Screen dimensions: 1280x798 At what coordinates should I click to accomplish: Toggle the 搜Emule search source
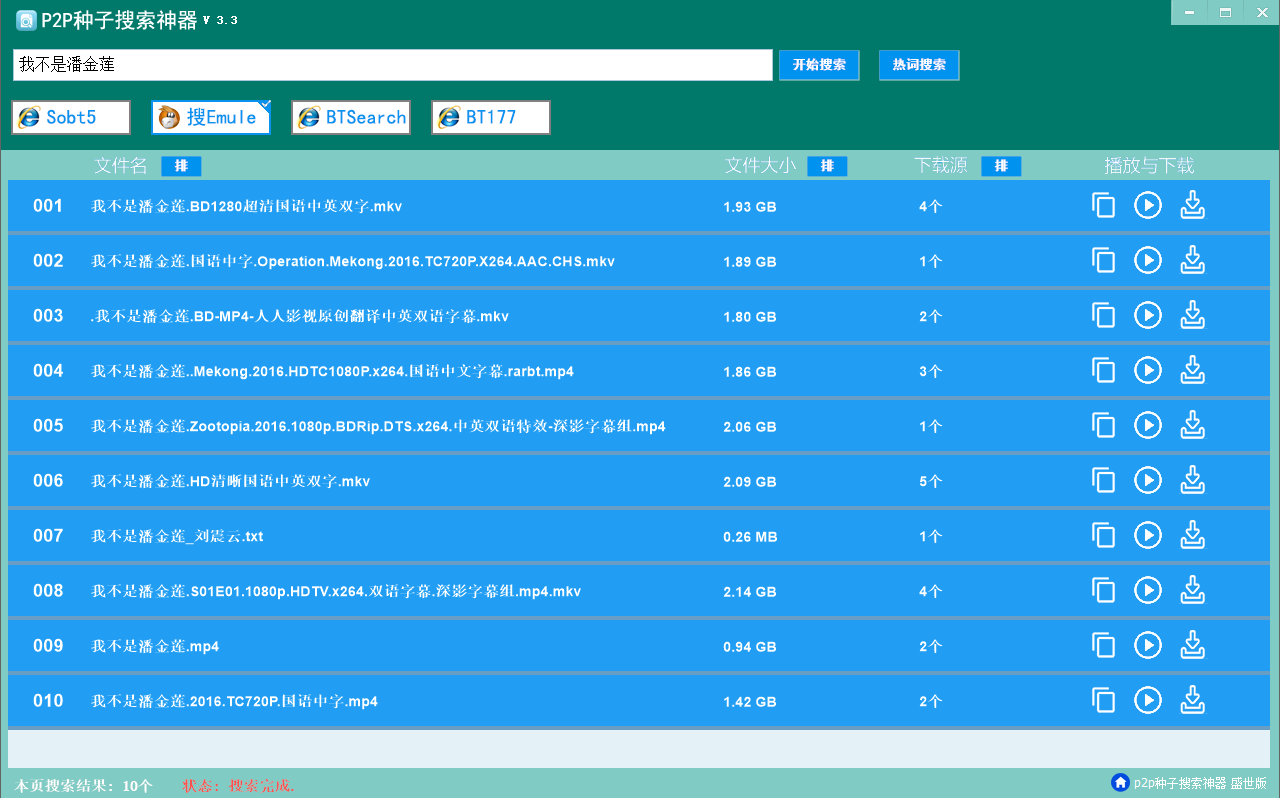click(211, 117)
